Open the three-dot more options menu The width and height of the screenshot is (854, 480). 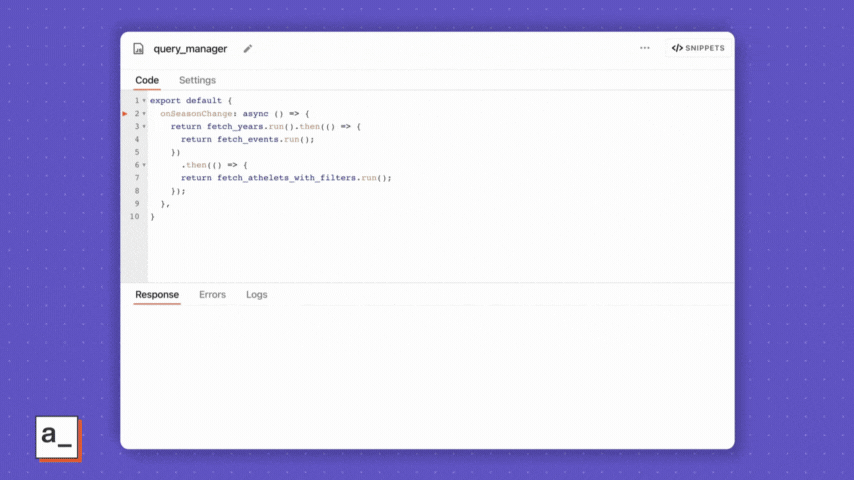coord(645,48)
